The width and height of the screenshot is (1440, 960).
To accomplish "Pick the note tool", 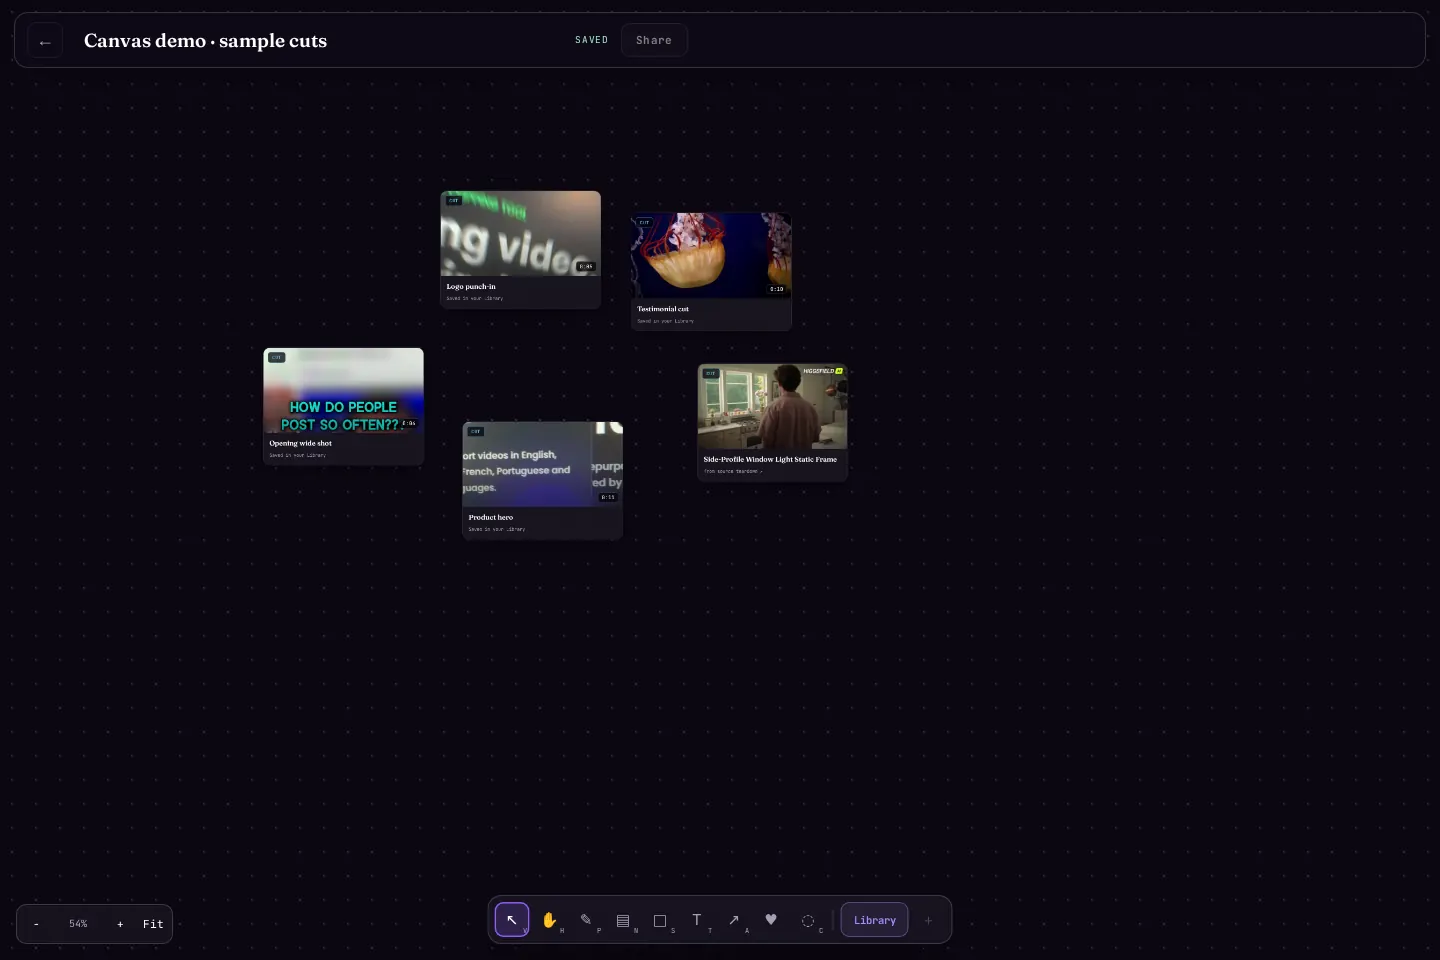I will click(623, 920).
